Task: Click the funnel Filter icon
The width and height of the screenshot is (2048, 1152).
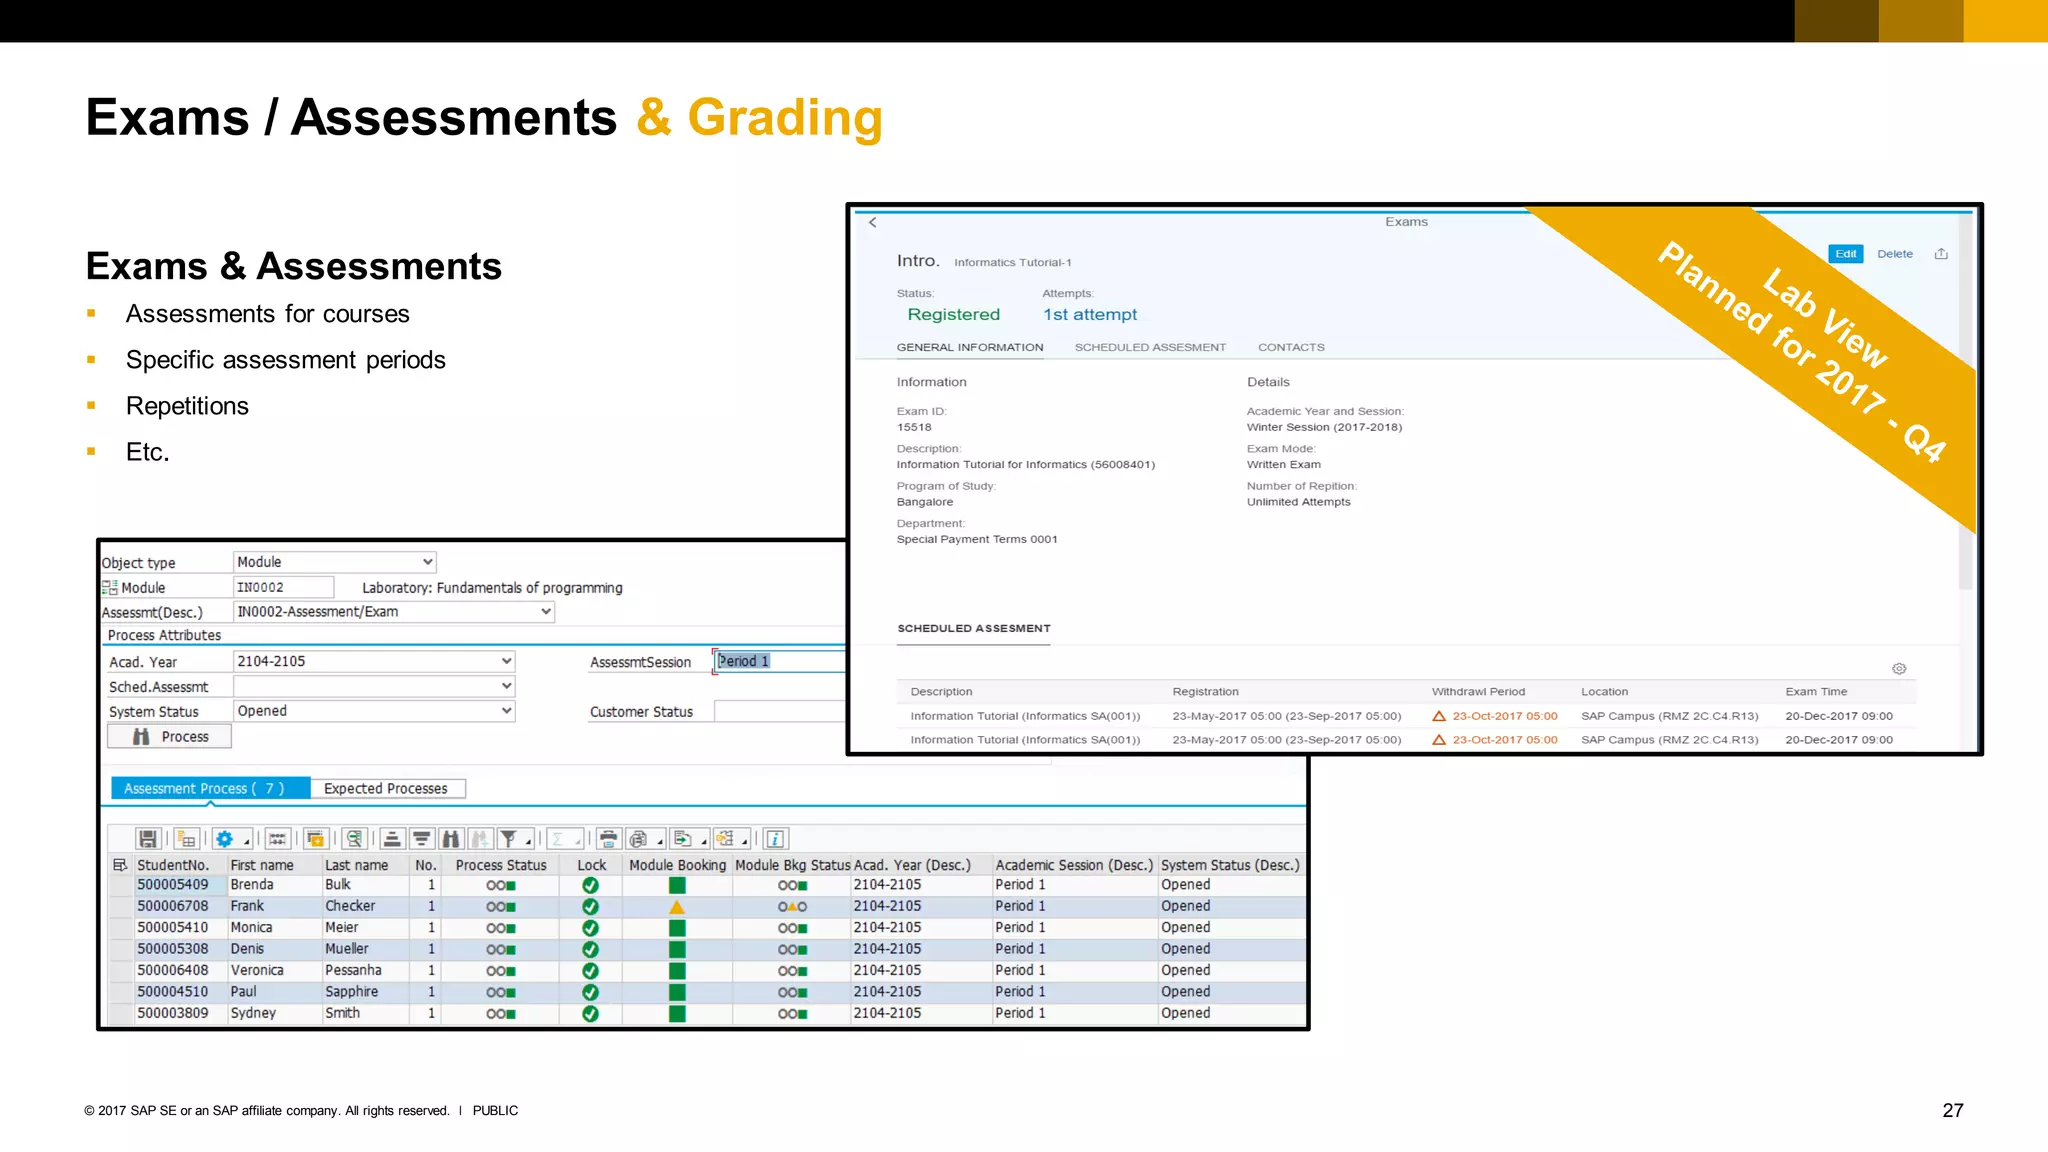Action: point(508,838)
